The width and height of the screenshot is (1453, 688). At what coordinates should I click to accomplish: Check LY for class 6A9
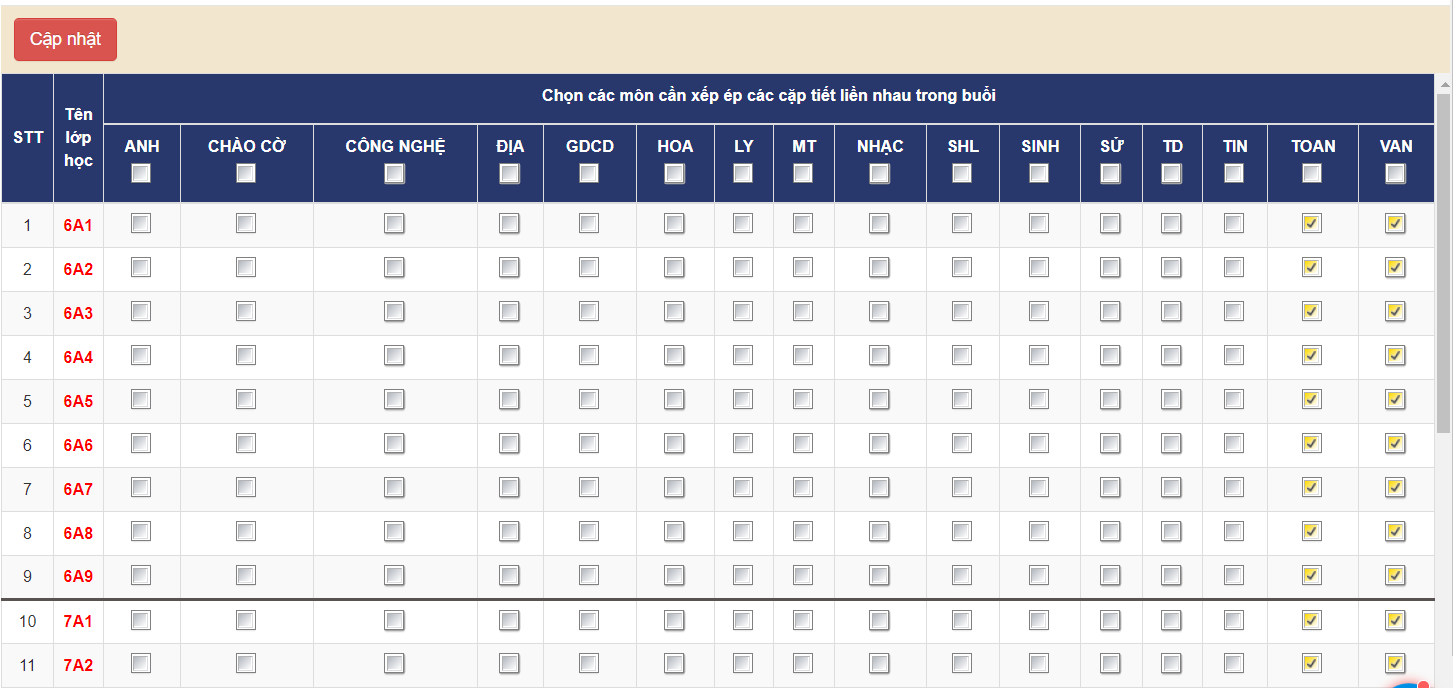click(x=742, y=576)
